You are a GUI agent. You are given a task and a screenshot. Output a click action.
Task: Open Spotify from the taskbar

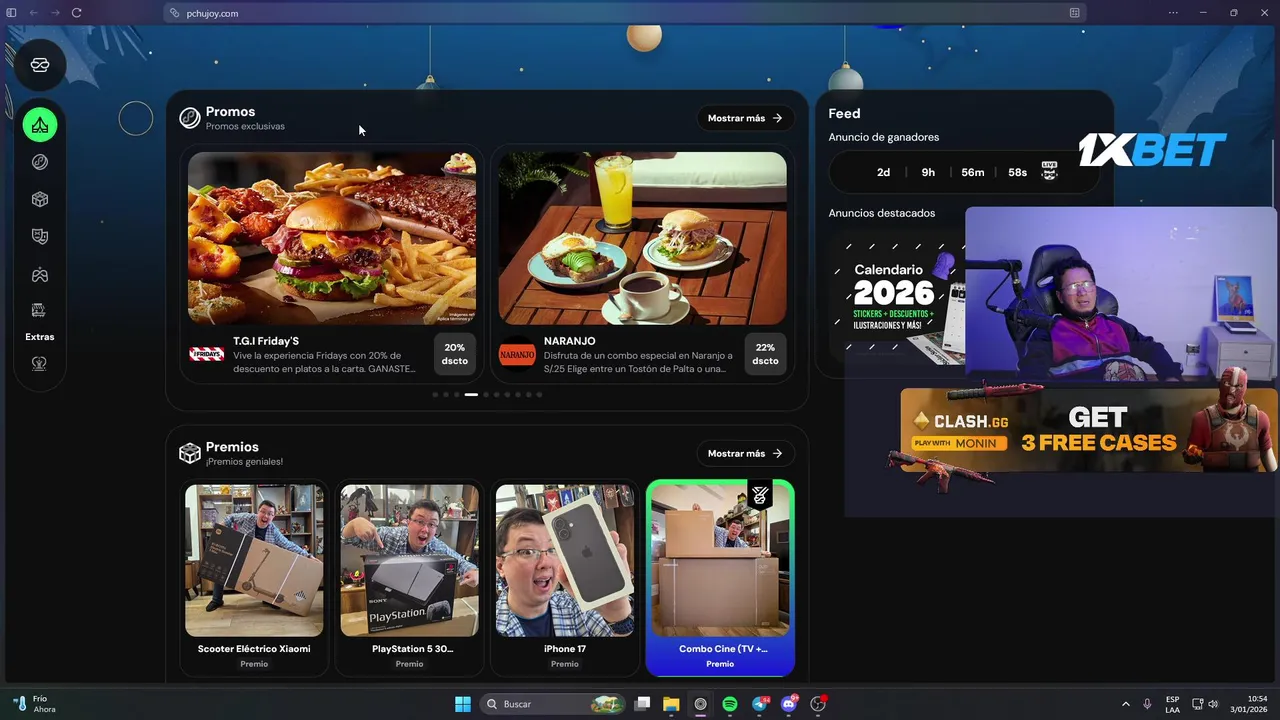coord(730,704)
